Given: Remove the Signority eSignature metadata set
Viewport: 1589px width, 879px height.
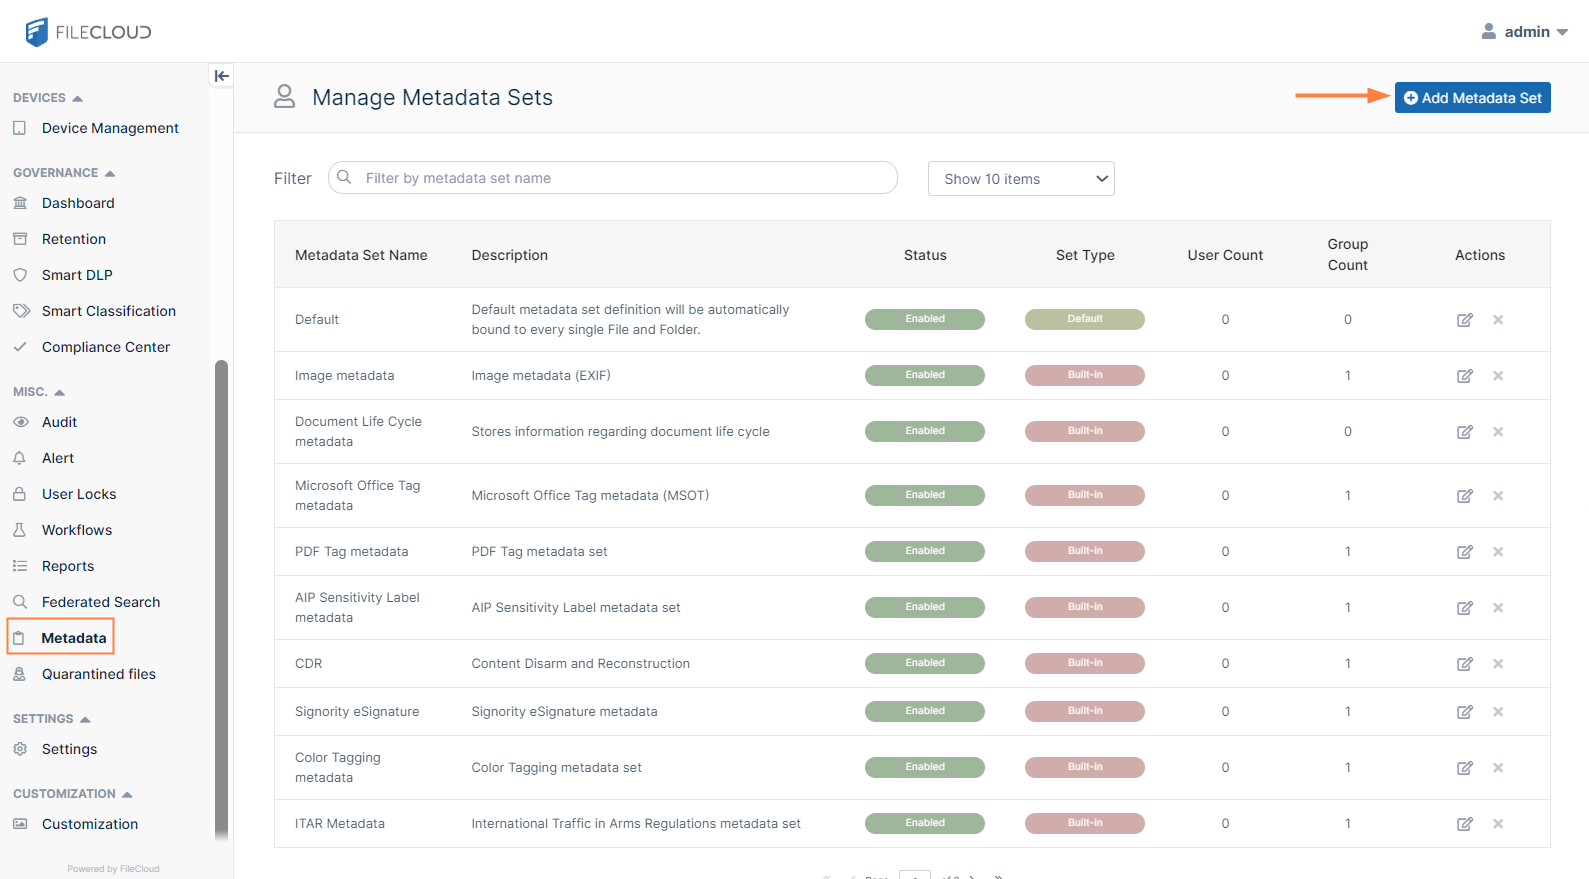Looking at the screenshot, I should point(1498,712).
